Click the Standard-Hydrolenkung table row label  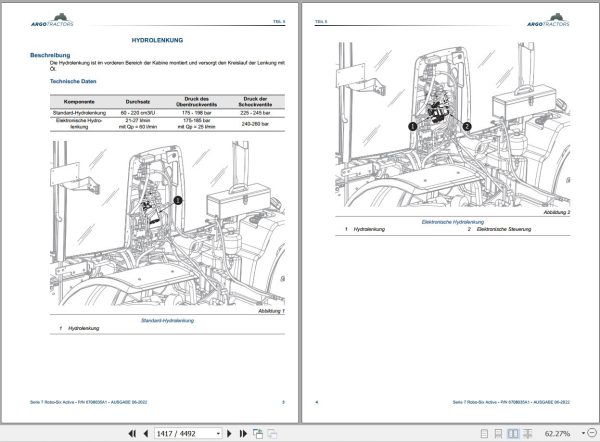pyautogui.click(x=79, y=113)
